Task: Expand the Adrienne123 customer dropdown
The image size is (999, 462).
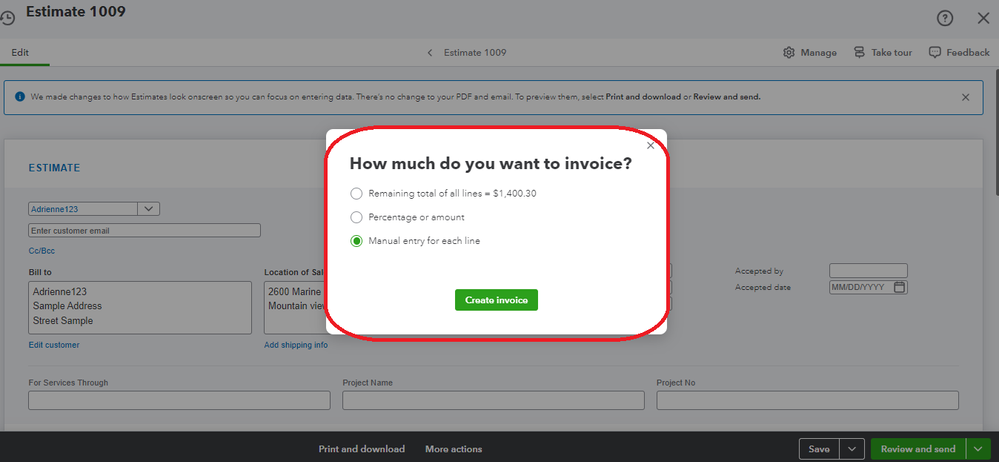Action: click(148, 208)
